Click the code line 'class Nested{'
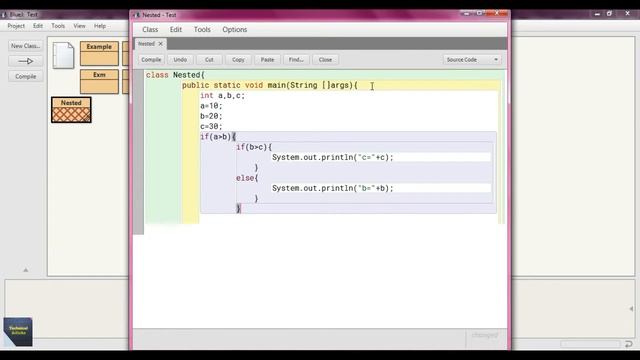 pos(175,75)
